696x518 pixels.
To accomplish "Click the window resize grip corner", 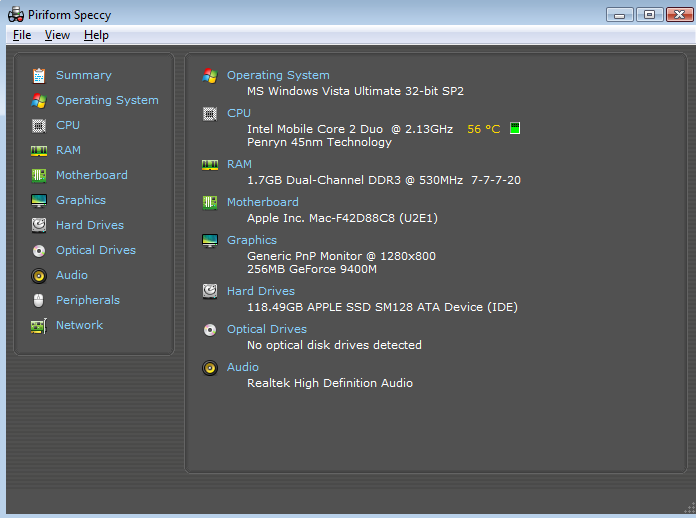I will point(690,508).
